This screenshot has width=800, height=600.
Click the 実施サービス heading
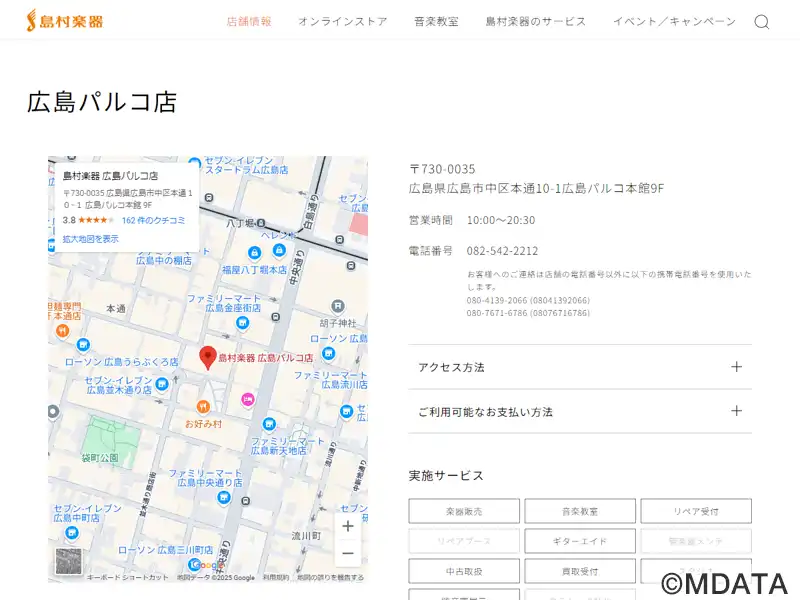tap(446, 476)
